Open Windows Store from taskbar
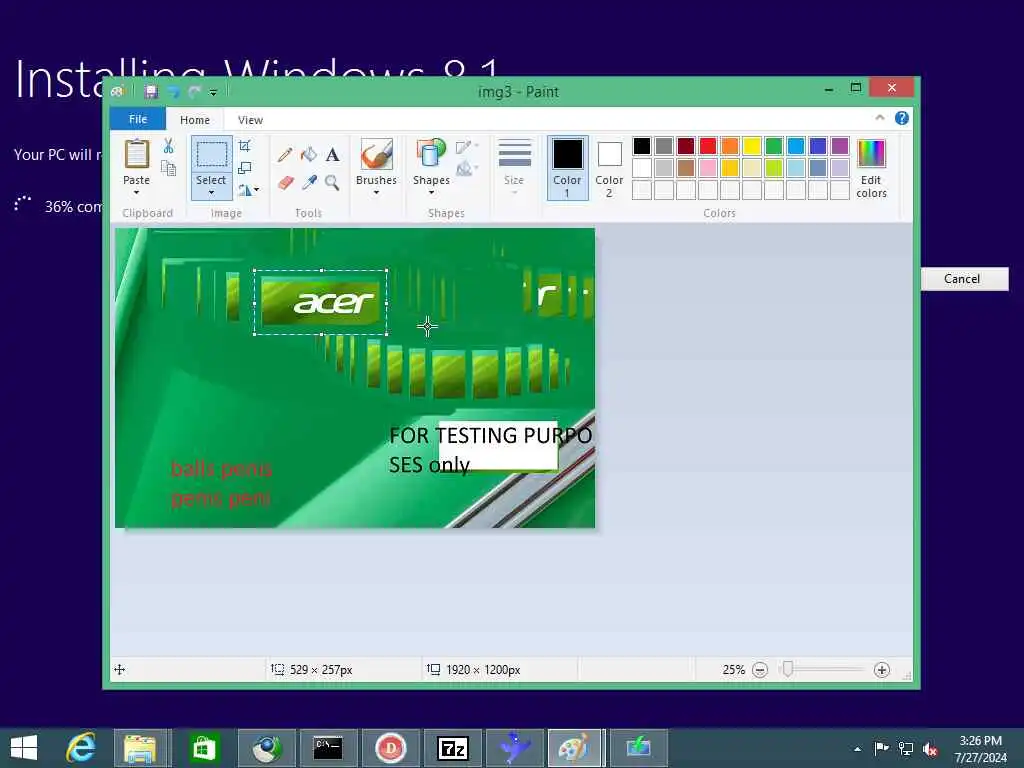The width and height of the screenshot is (1024, 768). click(203, 748)
